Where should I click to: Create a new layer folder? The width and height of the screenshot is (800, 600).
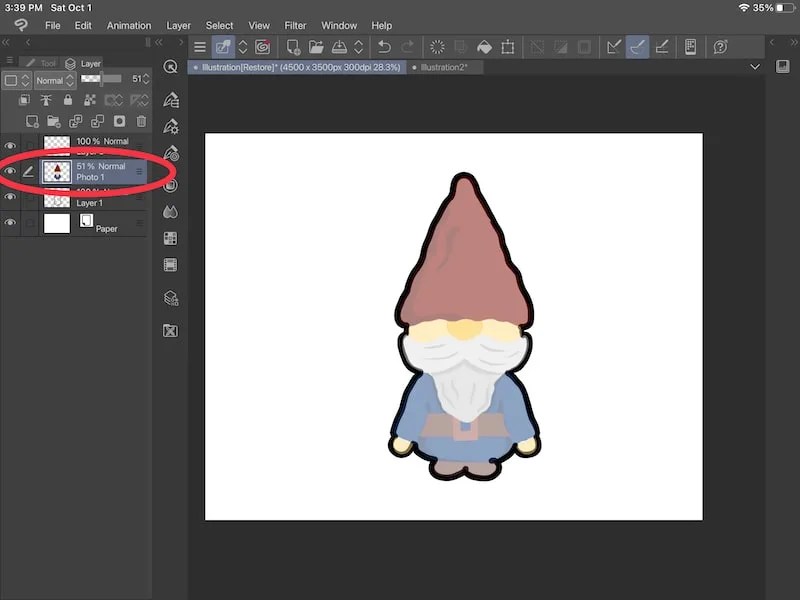tap(54, 120)
